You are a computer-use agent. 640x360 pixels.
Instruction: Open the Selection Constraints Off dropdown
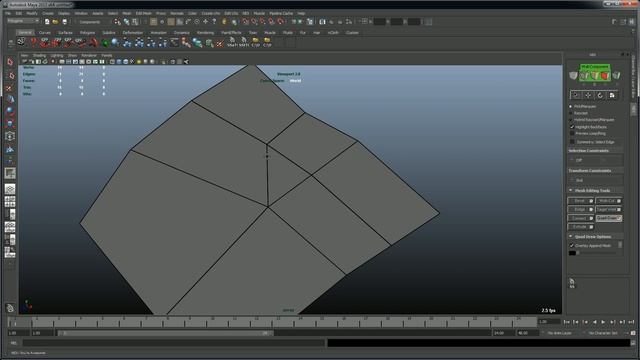[595, 160]
